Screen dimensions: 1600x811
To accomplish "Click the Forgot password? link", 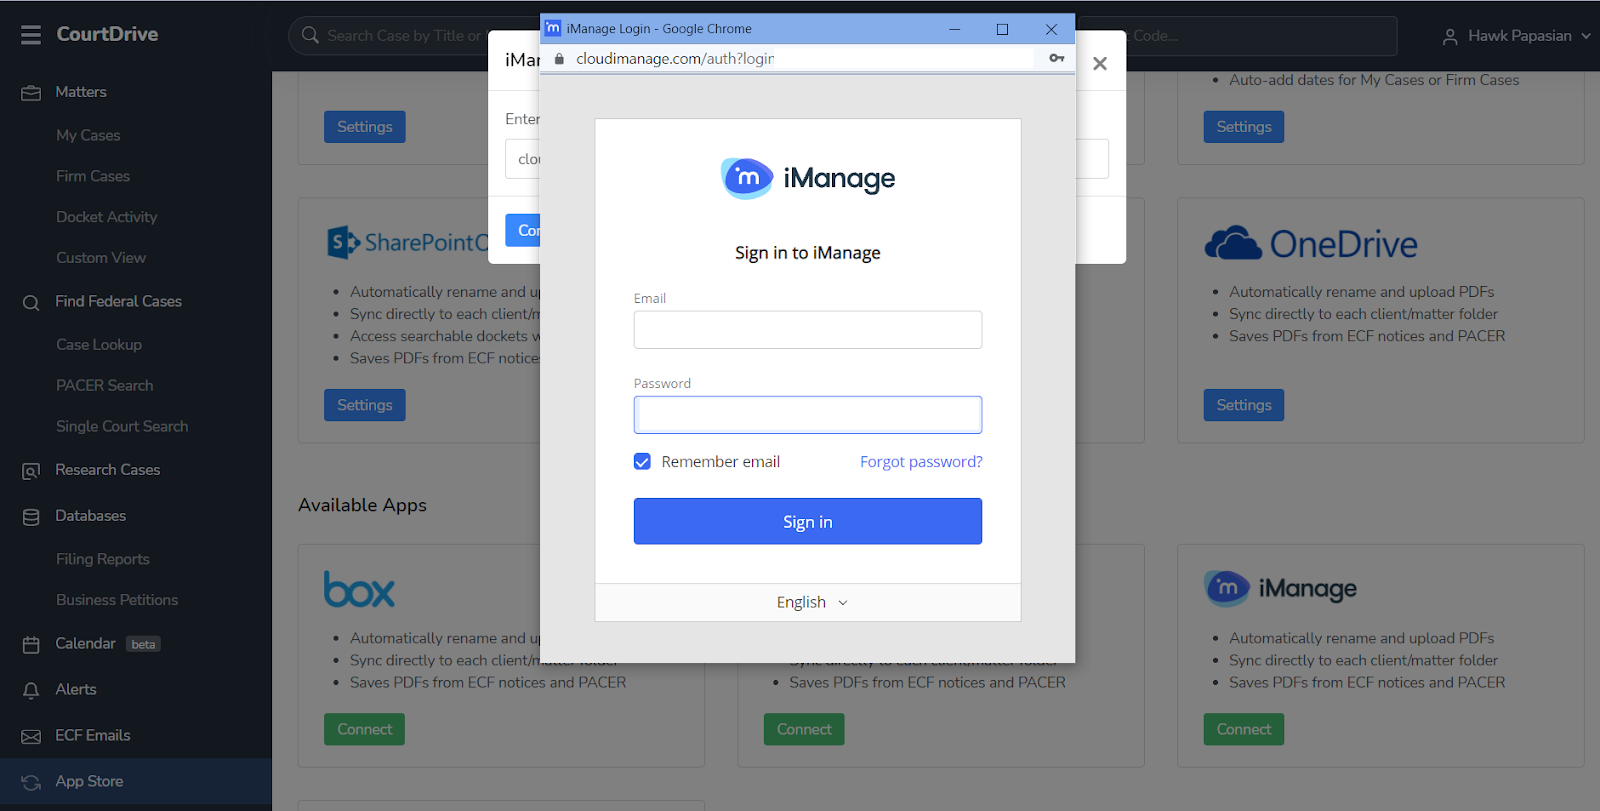I will [921, 461].
